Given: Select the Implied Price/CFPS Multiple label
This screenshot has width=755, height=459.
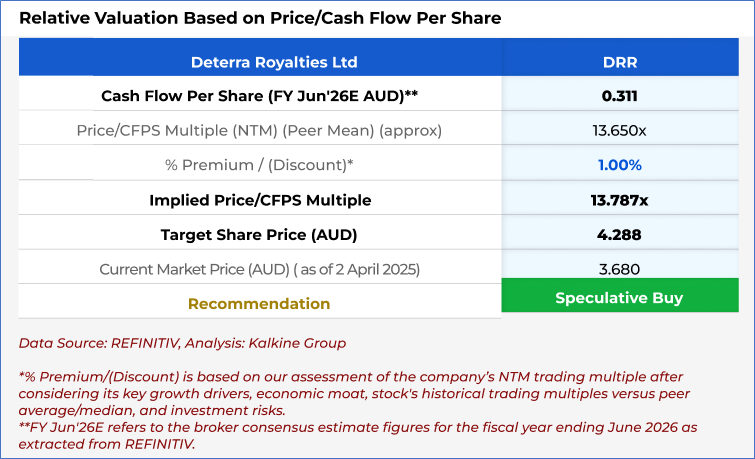Looking at the screenshot, I should [x=259, y=200].
